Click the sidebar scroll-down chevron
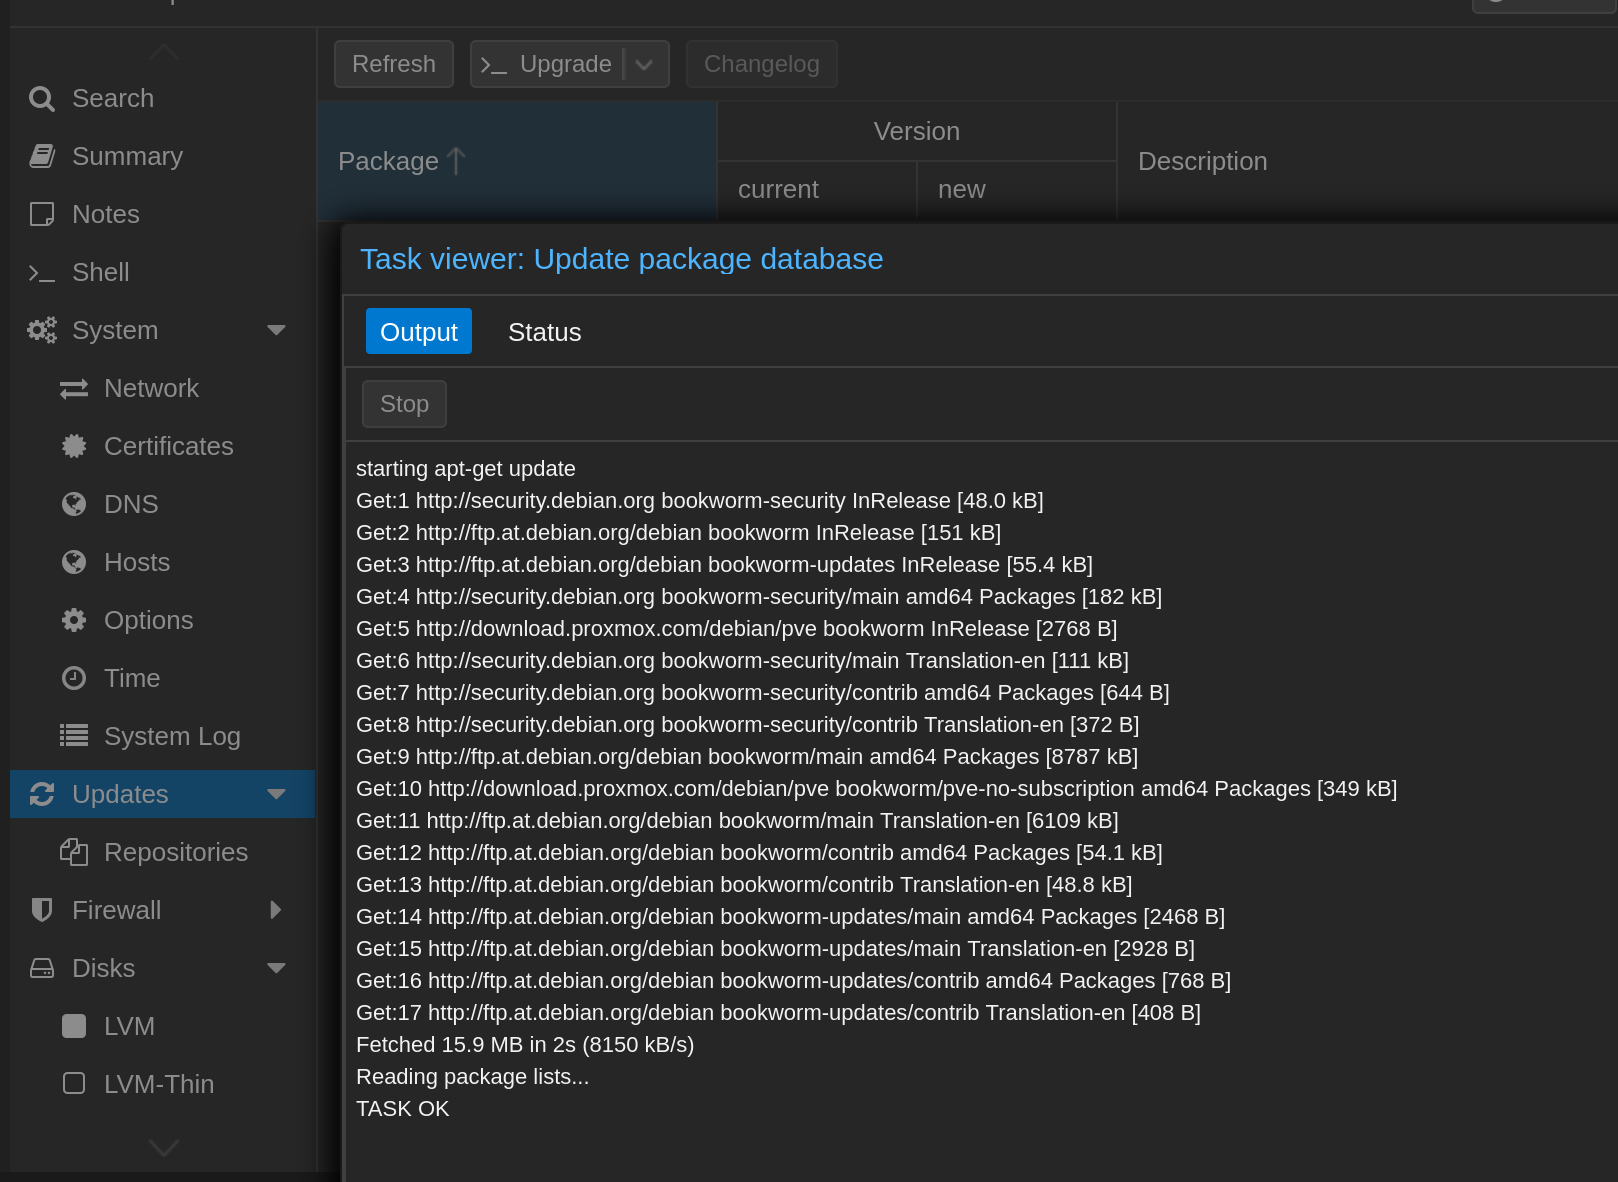Viewport: 1618px width, 1182px height. (x=164, y=1148)
